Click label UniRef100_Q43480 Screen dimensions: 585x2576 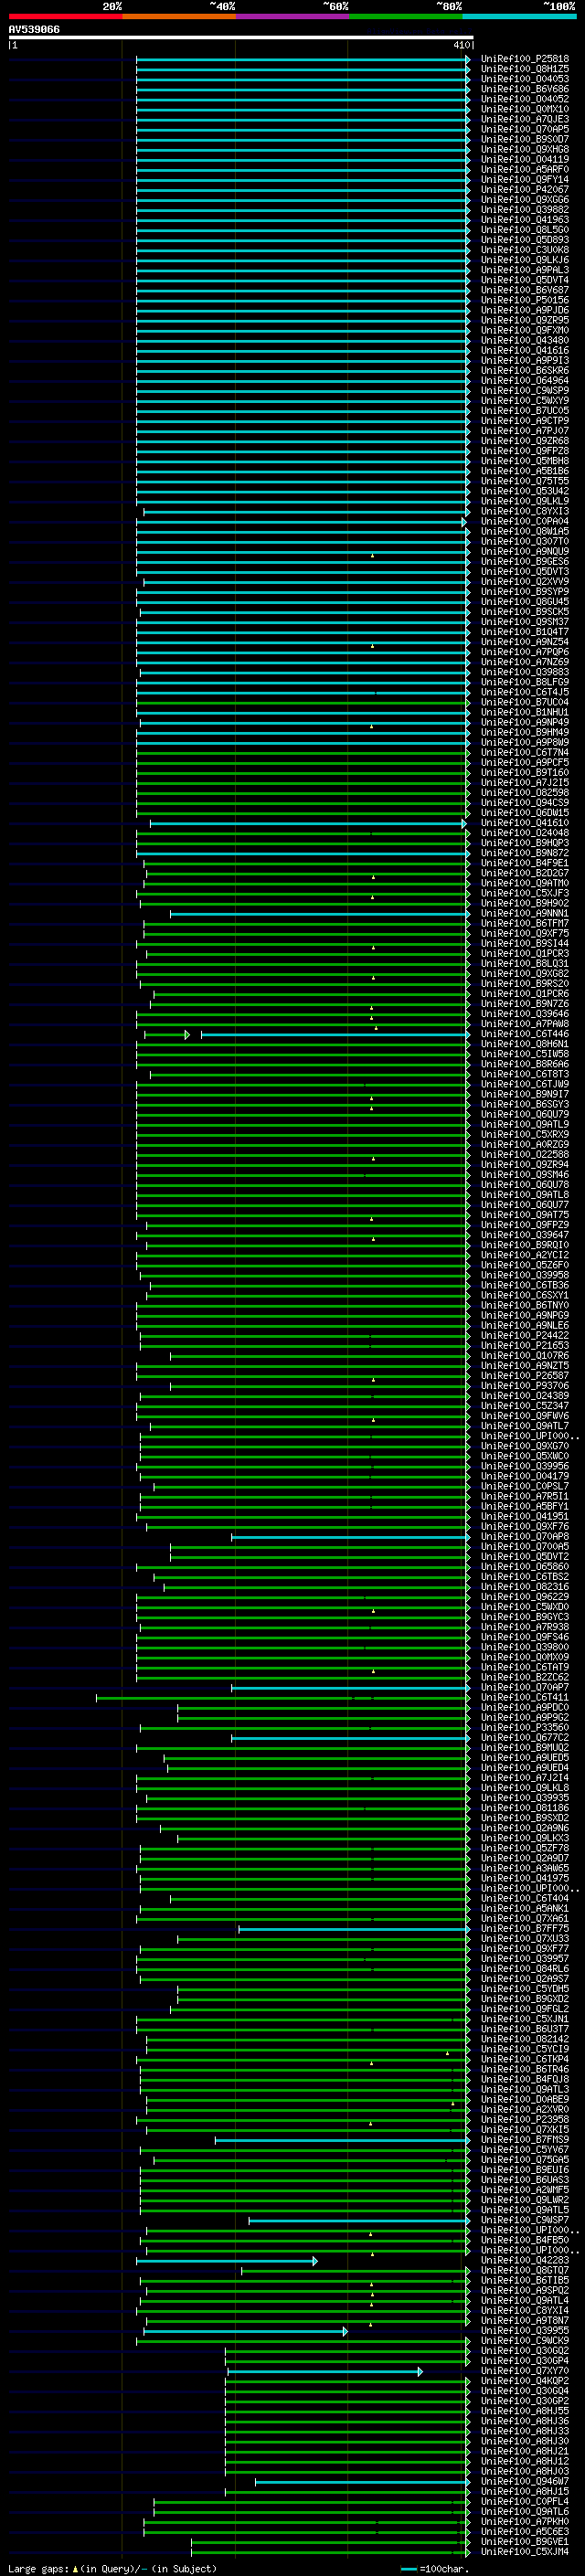(525, 341)
